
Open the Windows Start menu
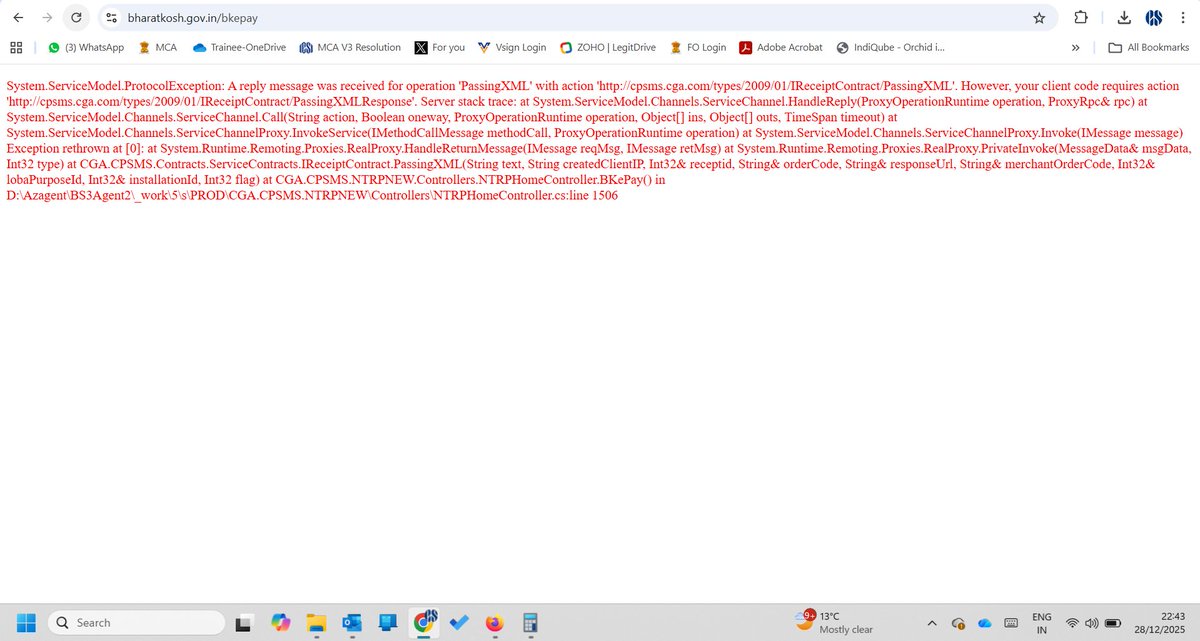(x=25, y=622)
